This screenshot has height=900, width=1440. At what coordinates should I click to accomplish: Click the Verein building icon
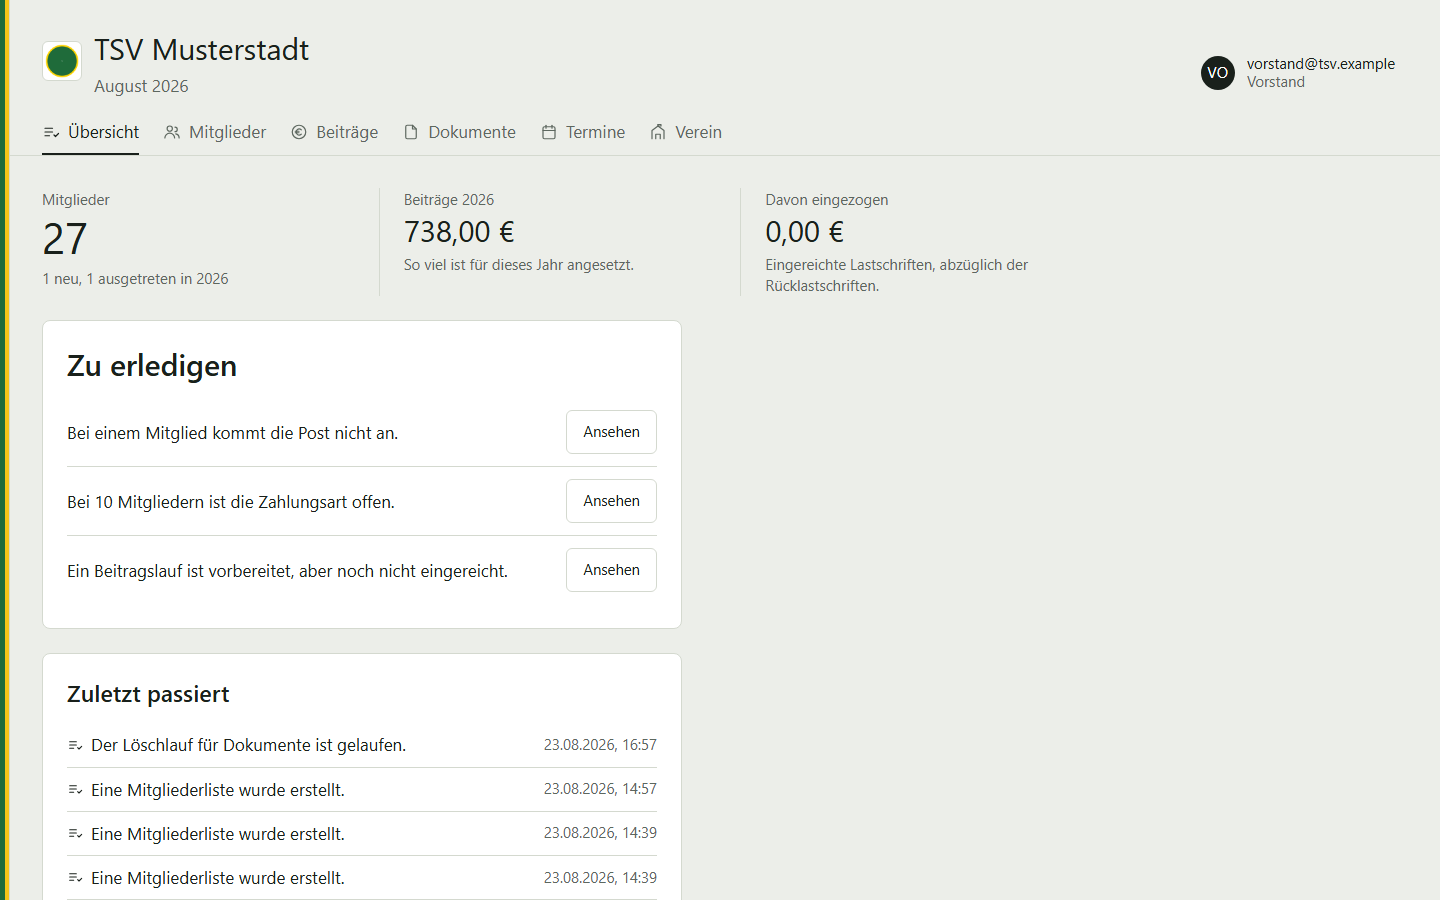pyautogui.click(x=658, y=132)
